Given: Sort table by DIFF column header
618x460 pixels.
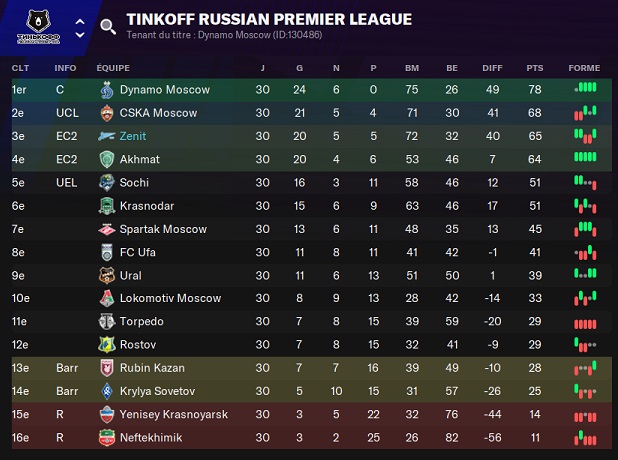Looking at the screenshot, I should [492, 68].
